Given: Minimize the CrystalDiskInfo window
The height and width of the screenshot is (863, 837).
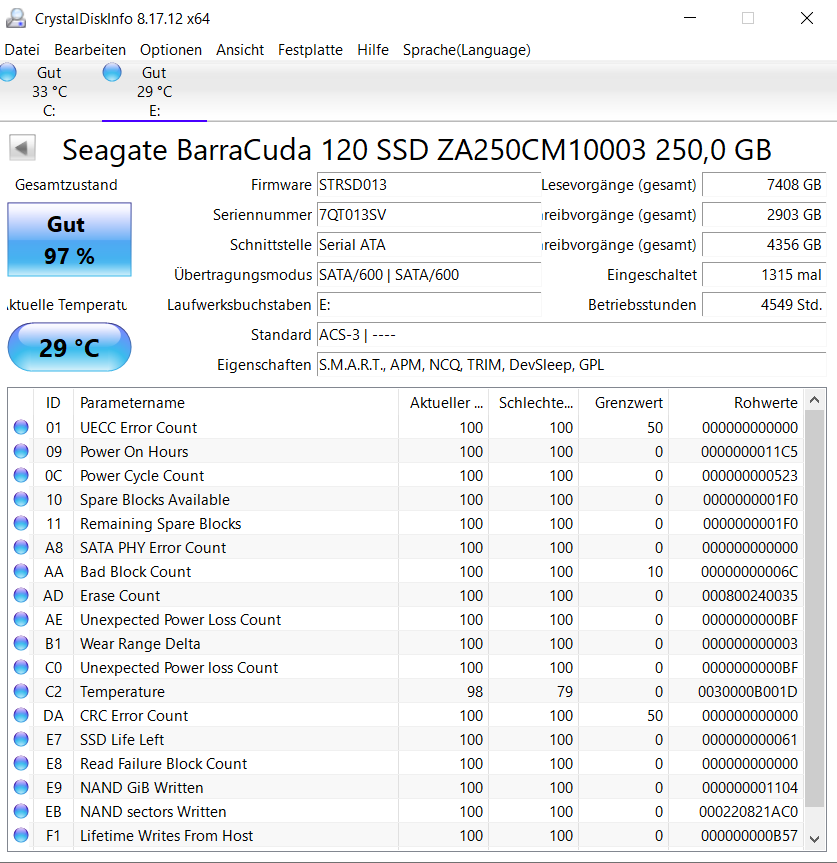Looking at the screenshot, I should pos(690,18).
